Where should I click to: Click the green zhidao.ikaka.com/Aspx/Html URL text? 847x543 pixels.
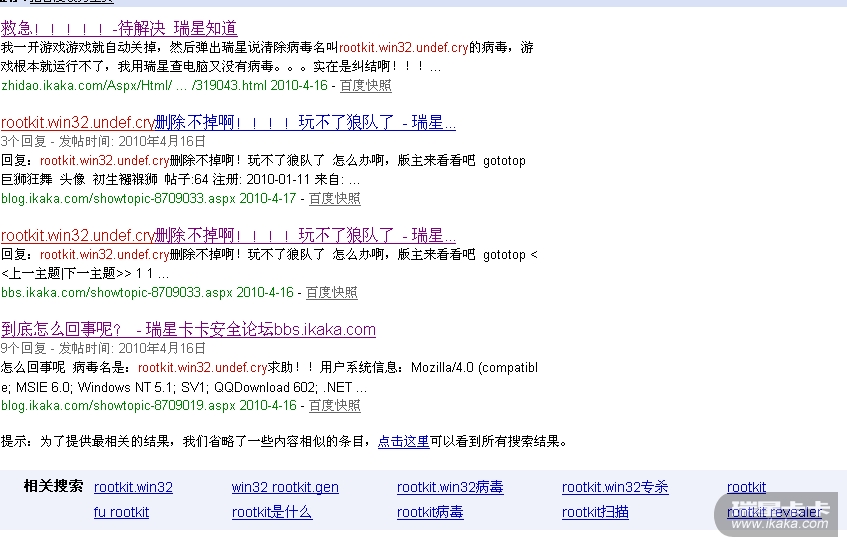(x=164, y=86)
